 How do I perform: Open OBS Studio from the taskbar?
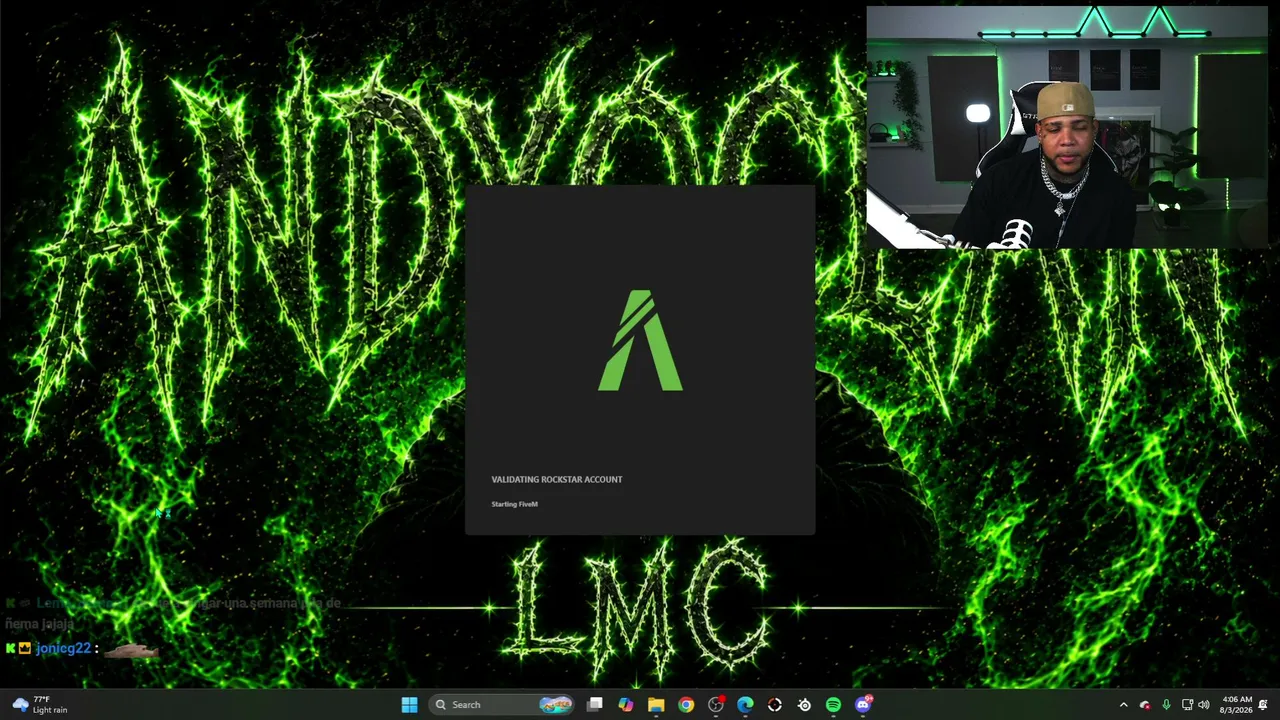(716, 705)
